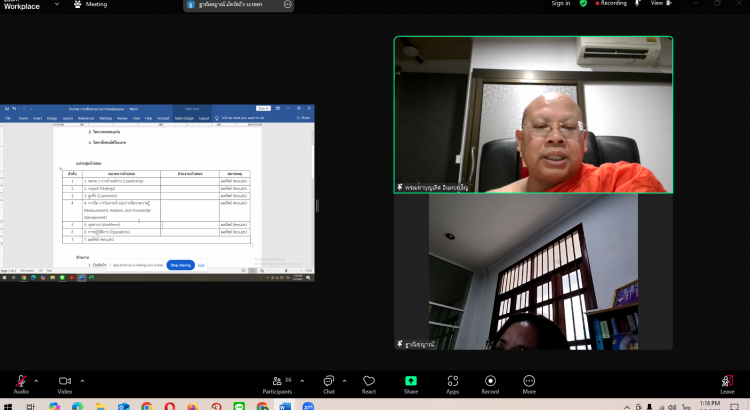The image size is (750, 410).
Task: Click Sign in at the top
Action: point(561,3)
